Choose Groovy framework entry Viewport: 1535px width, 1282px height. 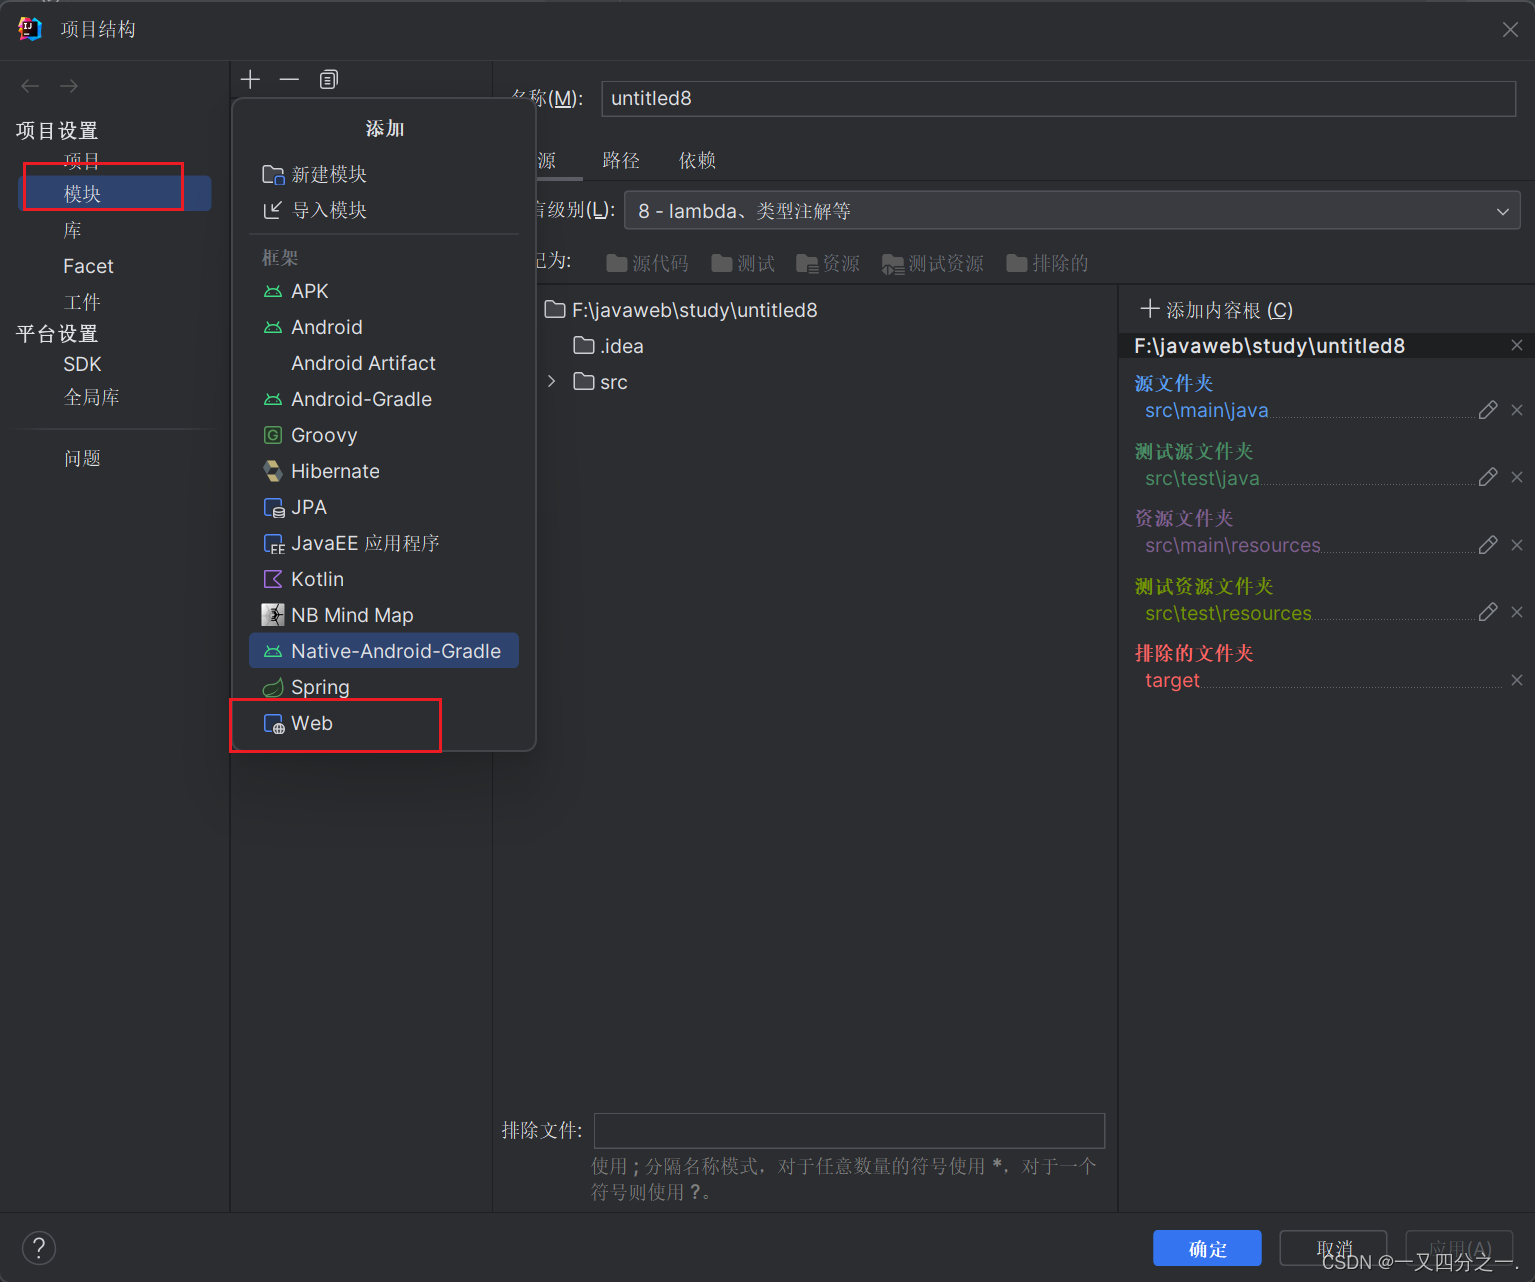pyautogui.click(x=384, y=435)
